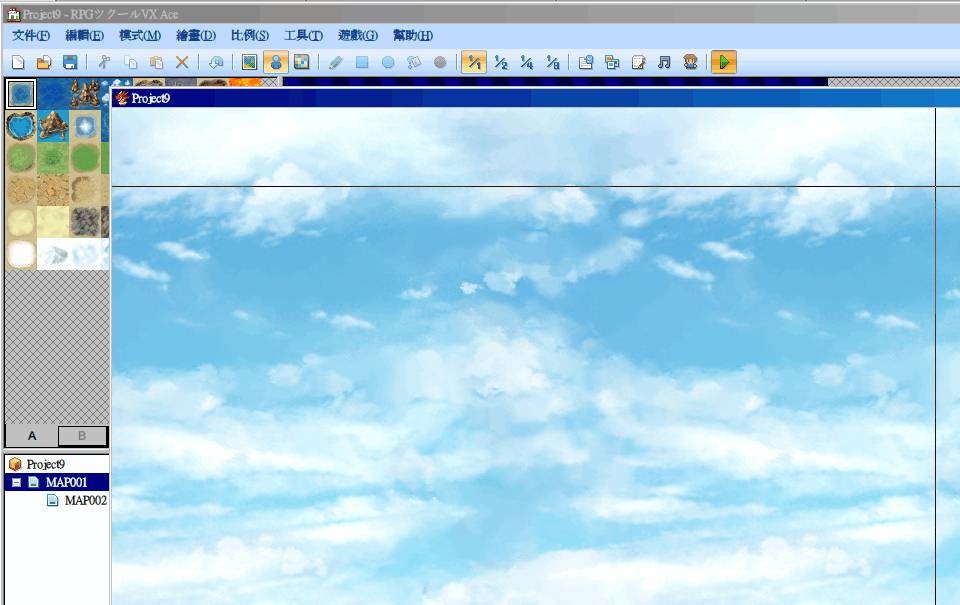960x605 pixels.
Task: Open the 模式(M) menu
Action: pos(140,36)
